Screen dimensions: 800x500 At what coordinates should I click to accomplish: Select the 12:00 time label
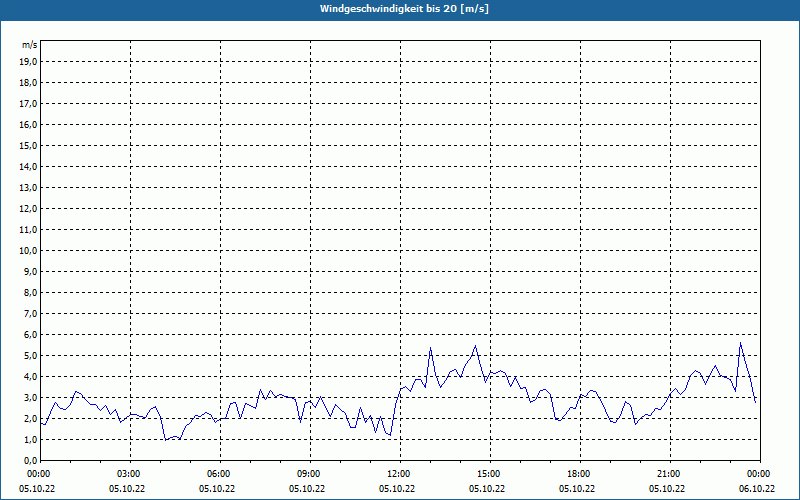[399, 474]
